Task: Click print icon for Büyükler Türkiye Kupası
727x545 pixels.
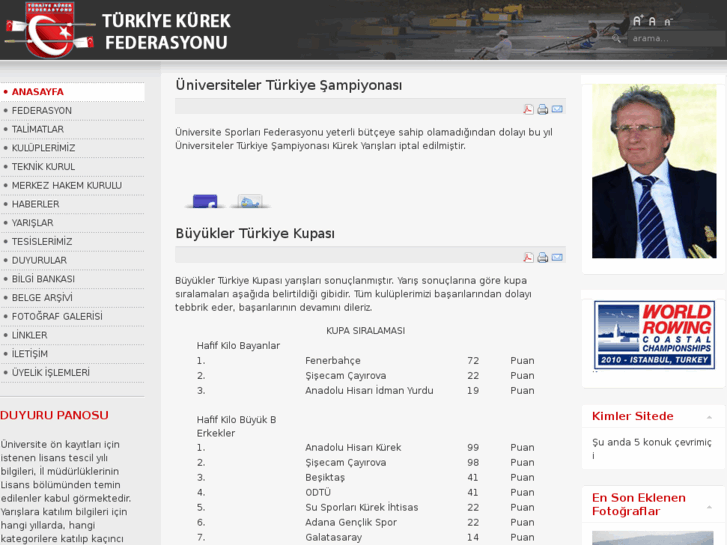Action: tap(542, 257)
